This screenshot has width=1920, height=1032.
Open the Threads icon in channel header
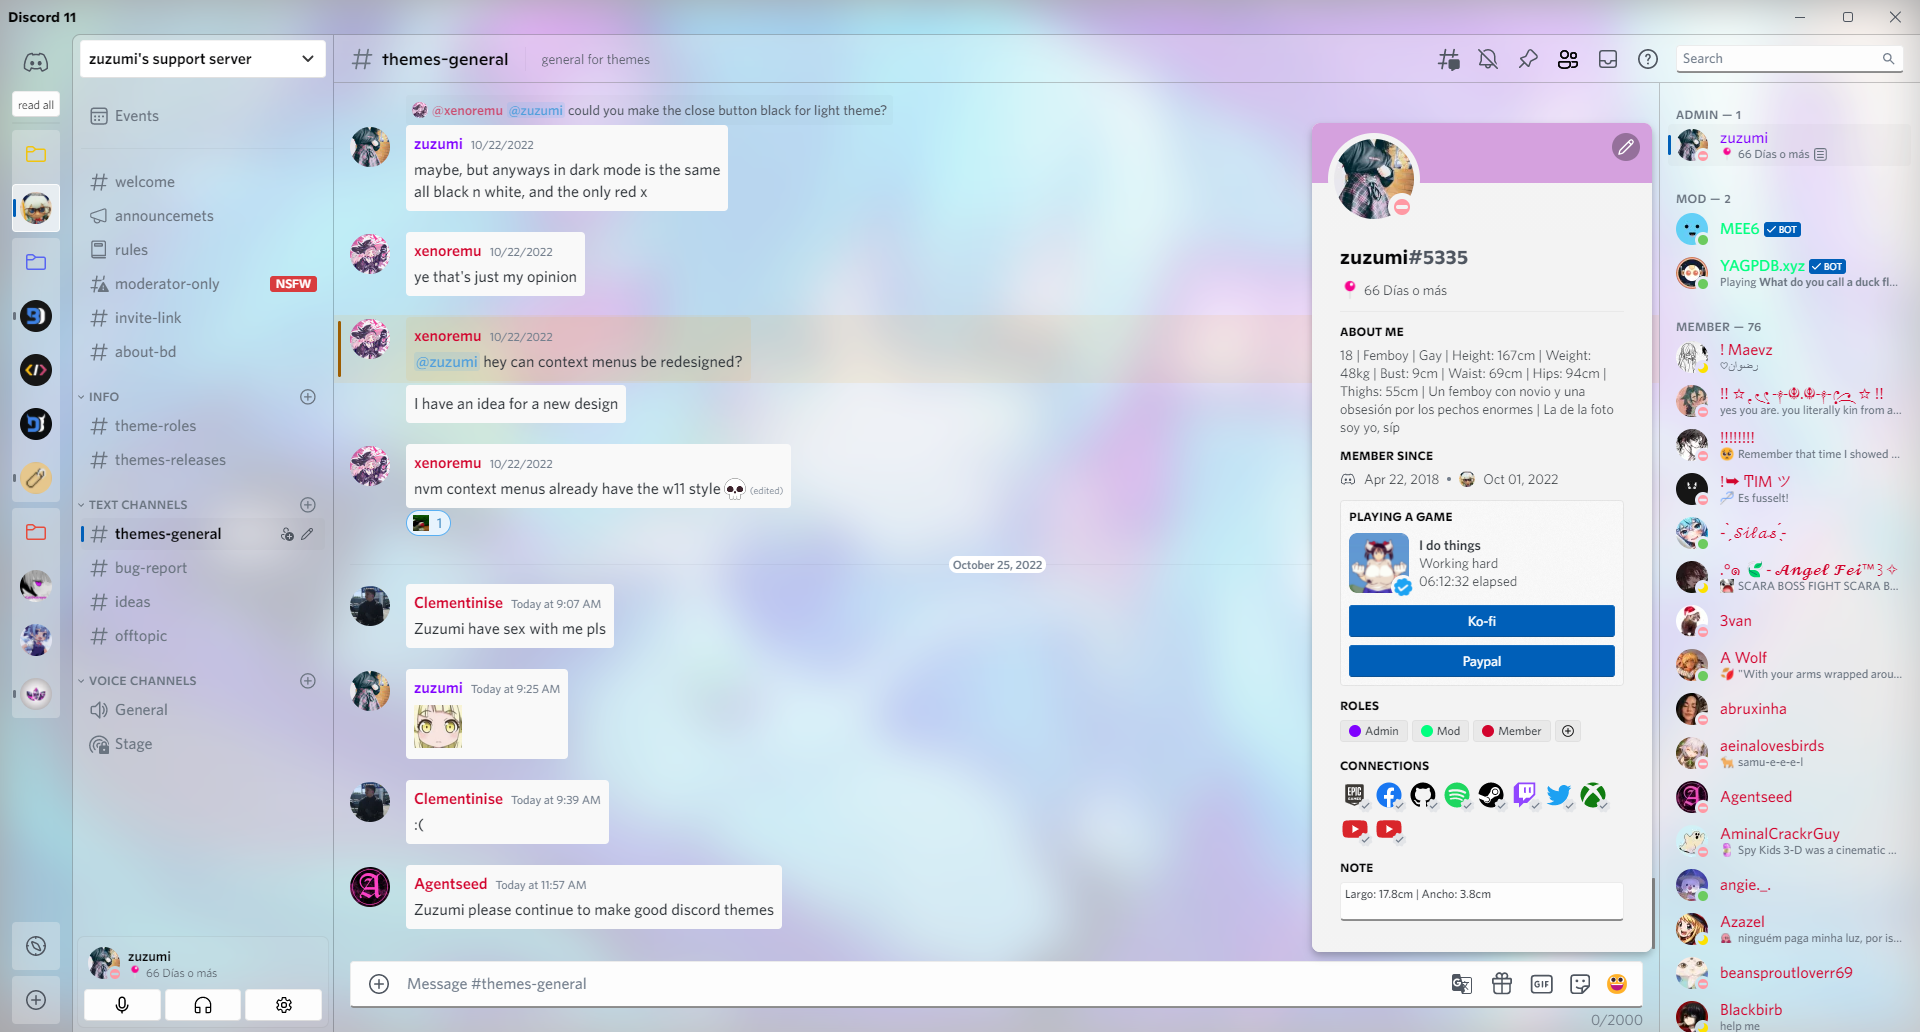coord(1448,60)
